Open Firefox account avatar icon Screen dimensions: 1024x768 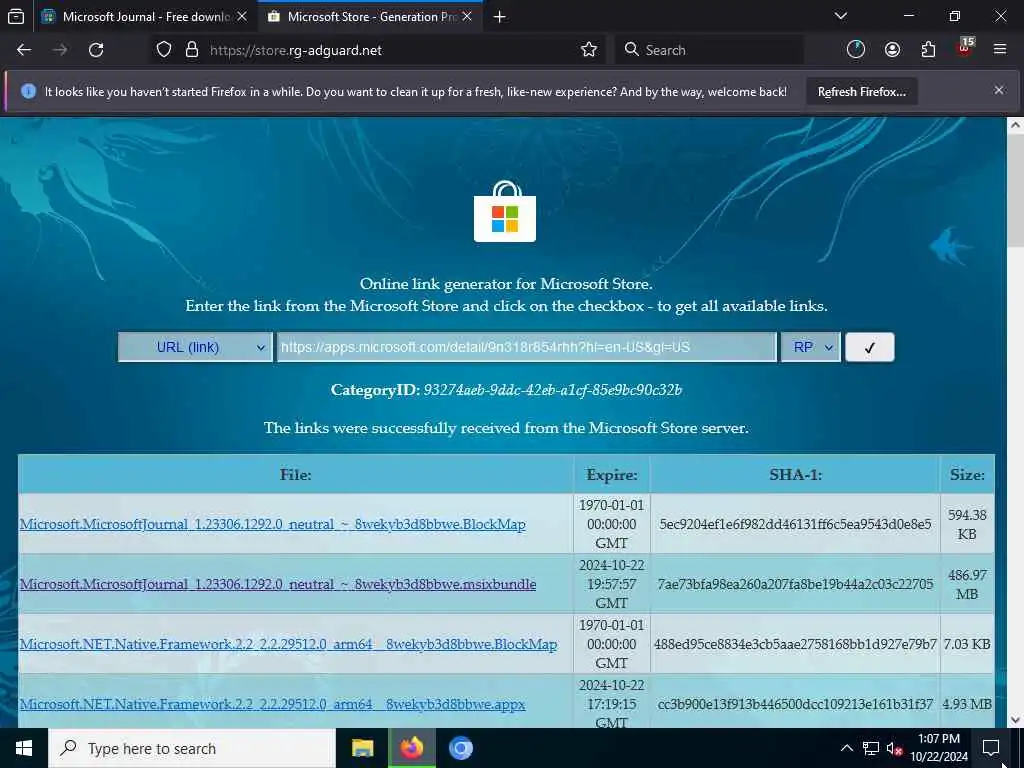(x=892, y=50)
